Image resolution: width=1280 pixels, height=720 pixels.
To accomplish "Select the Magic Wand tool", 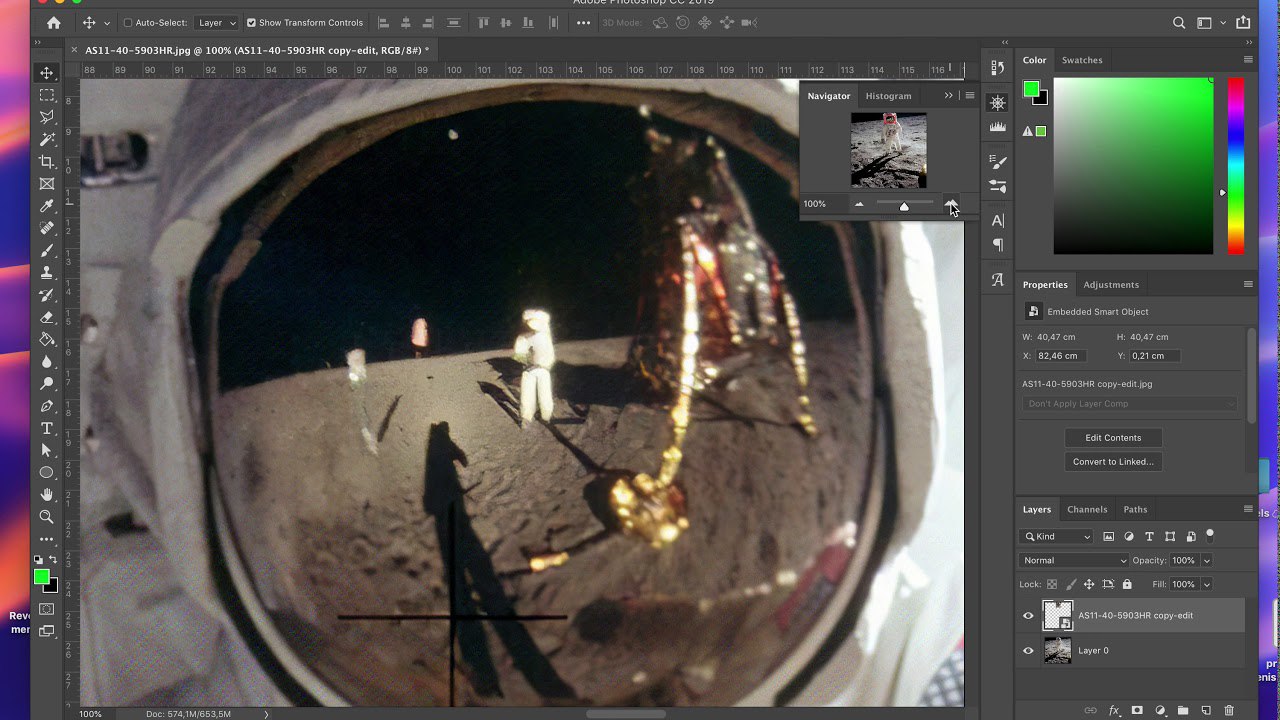I will coord(46,139).
